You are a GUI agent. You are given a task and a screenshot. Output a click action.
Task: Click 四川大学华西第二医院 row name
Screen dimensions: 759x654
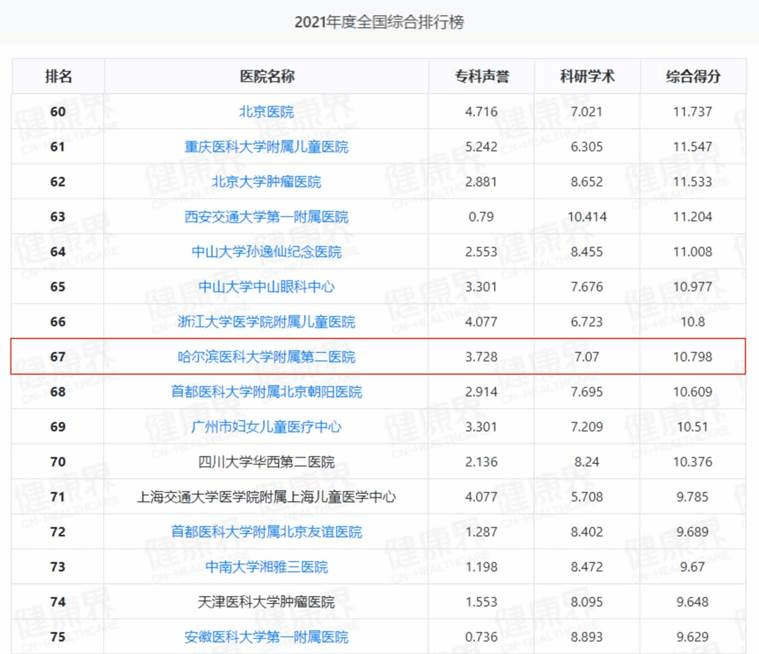266,461
